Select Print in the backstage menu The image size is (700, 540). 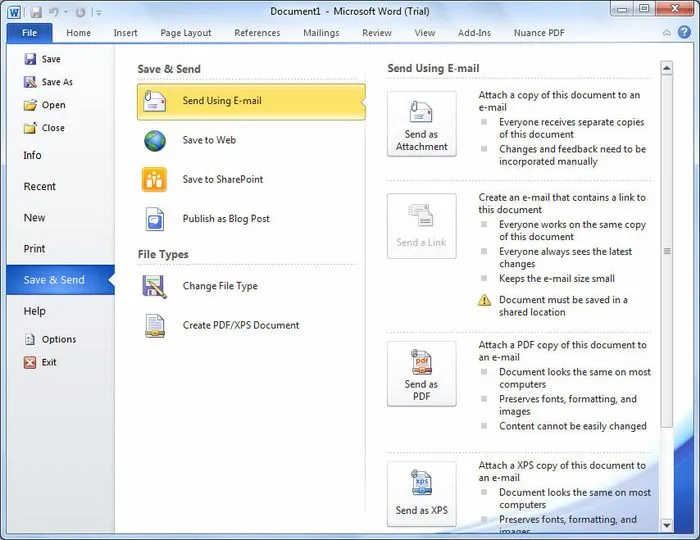pyautogui.click(x=34, y=249)
